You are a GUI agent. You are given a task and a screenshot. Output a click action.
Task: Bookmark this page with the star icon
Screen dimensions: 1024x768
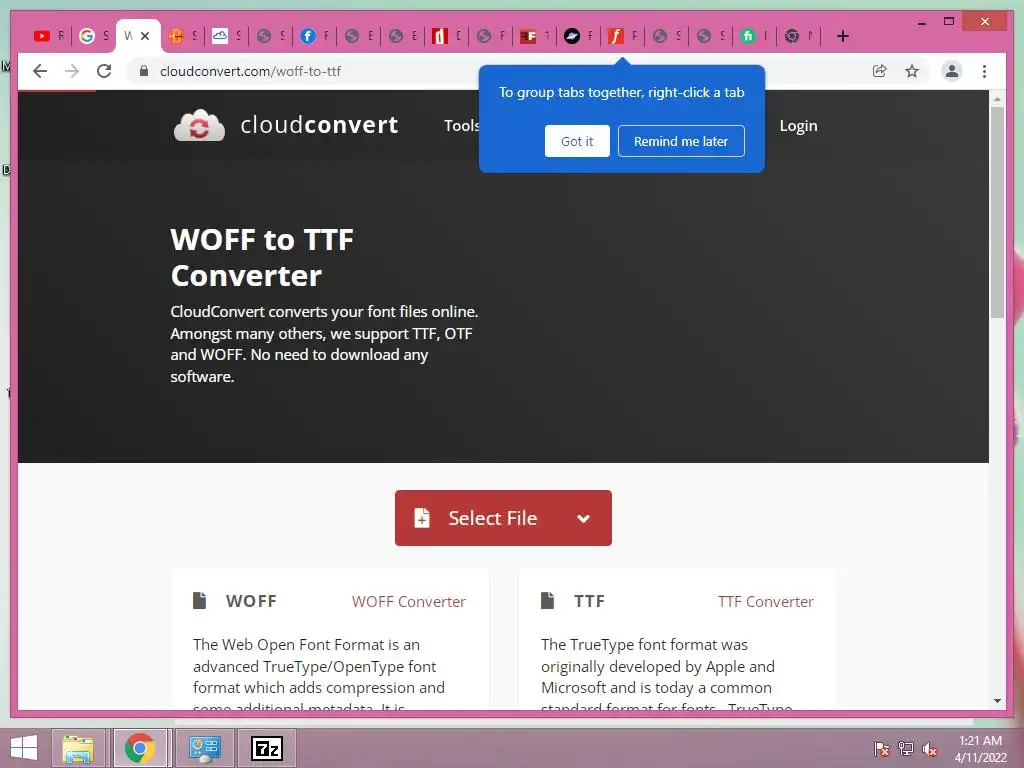pos(912,71)
